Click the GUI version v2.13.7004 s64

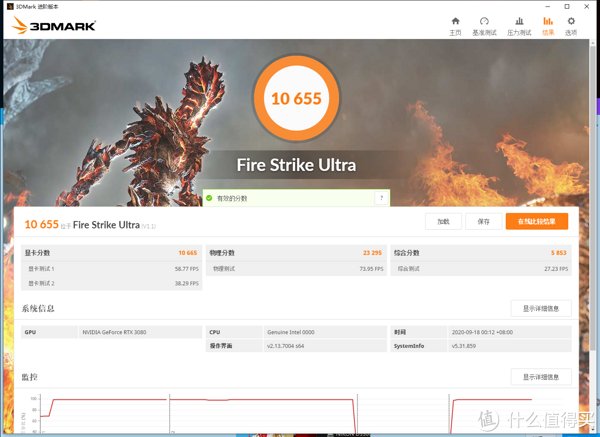285,346
